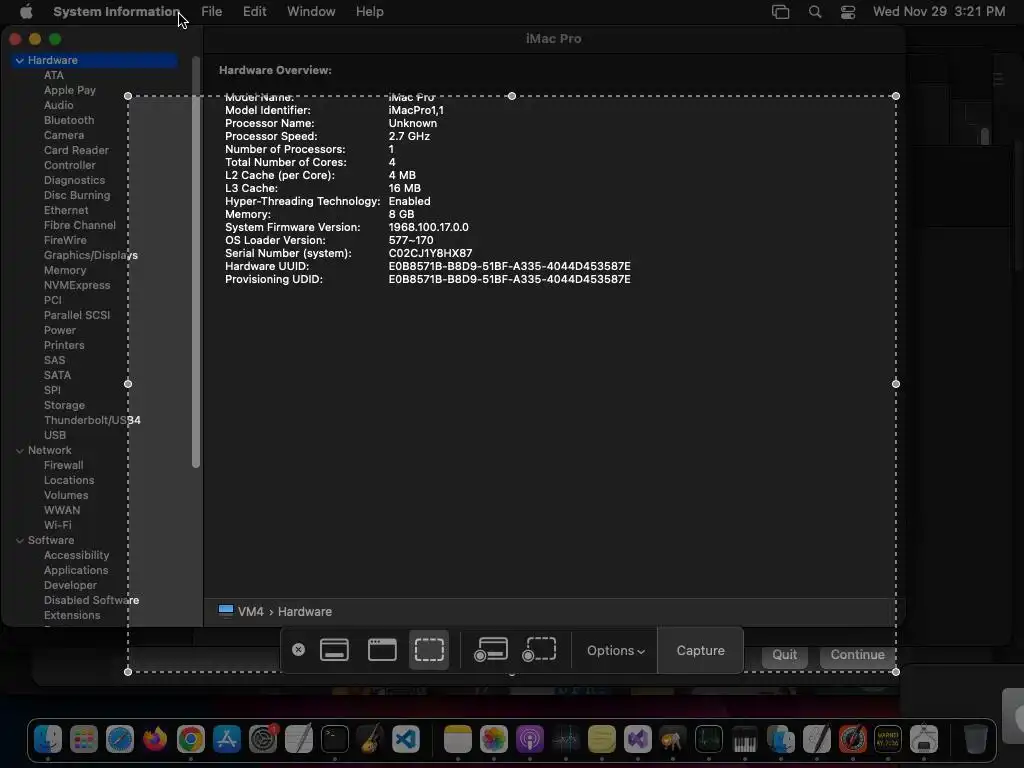This screenshot has width=1024, height=768.
Task: Select Apple Pay in the sidebar
Action: click(x=70, y=90)
